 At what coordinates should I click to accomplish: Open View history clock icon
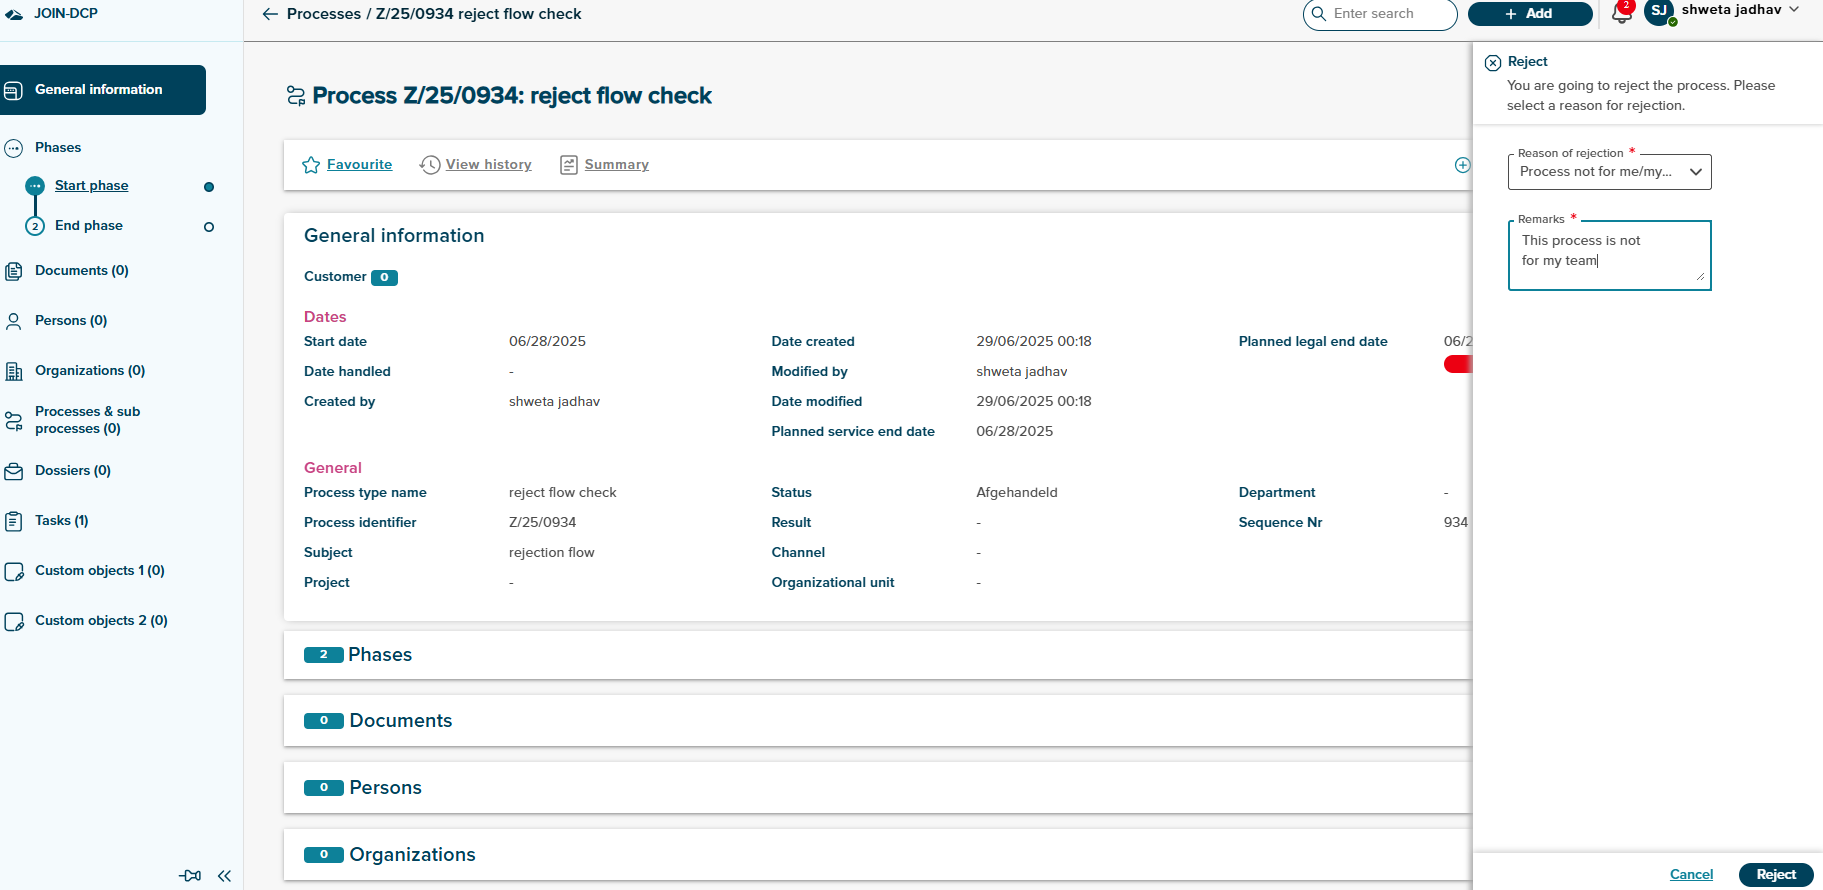[x=430, y=165]
